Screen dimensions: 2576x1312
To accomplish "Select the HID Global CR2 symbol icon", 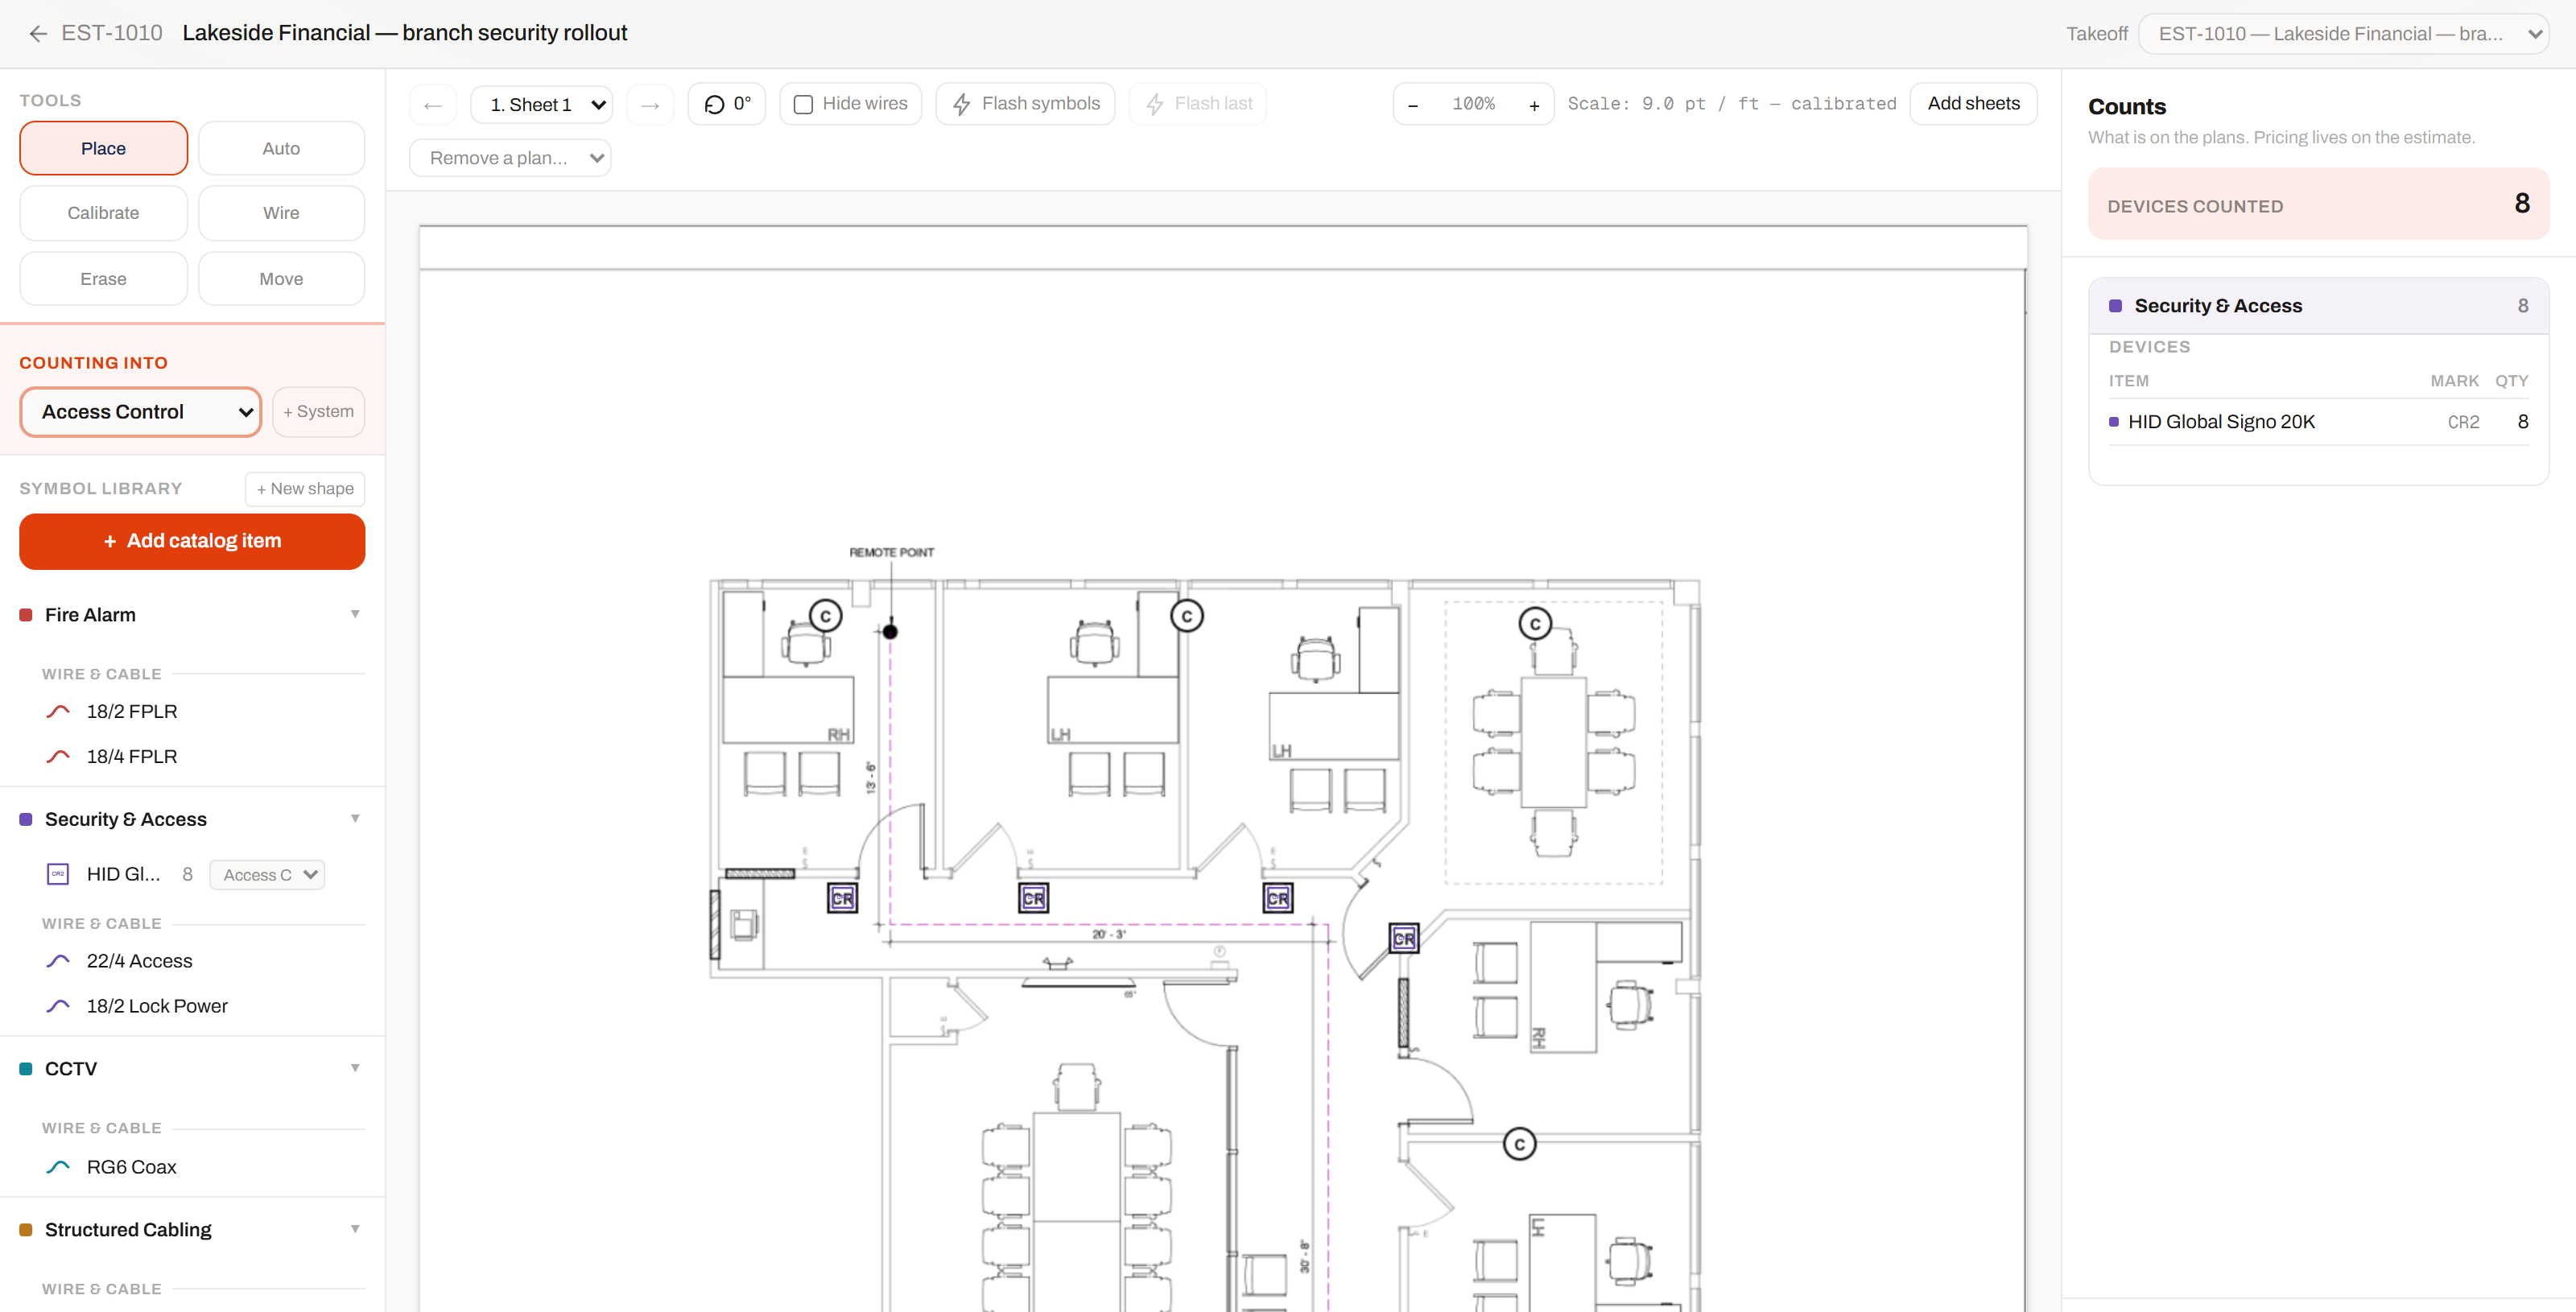I will point(58,874).
